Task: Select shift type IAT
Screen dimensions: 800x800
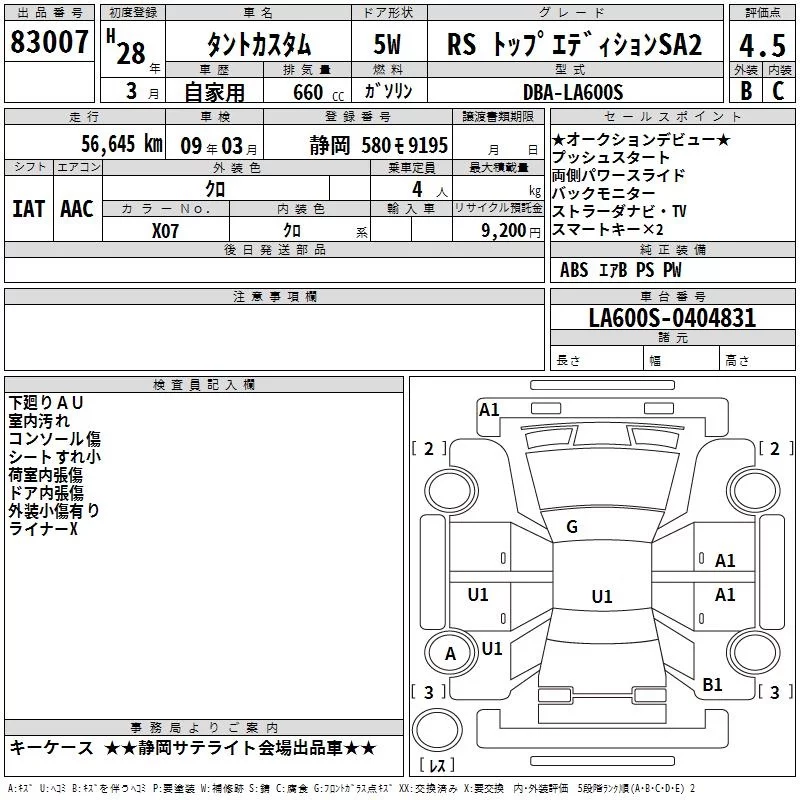Action: point(29,209)
